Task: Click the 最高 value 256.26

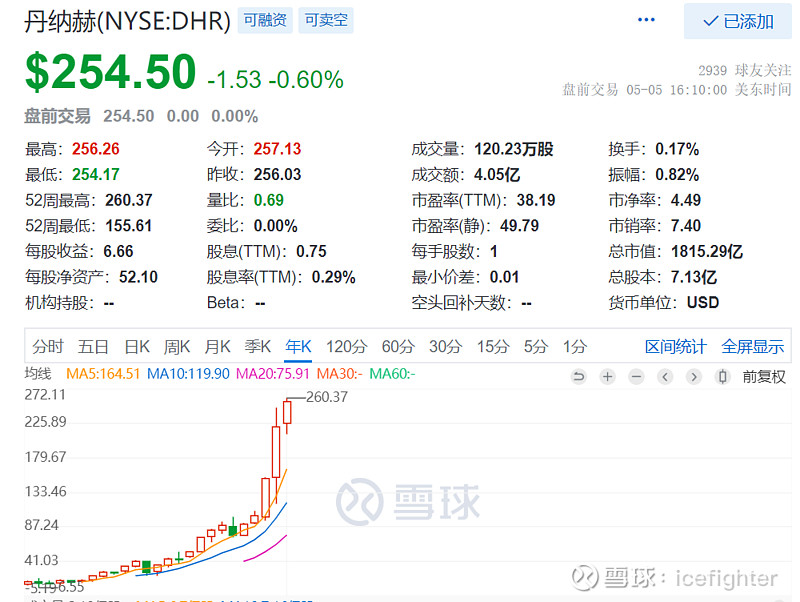Action: click(96, 149)
